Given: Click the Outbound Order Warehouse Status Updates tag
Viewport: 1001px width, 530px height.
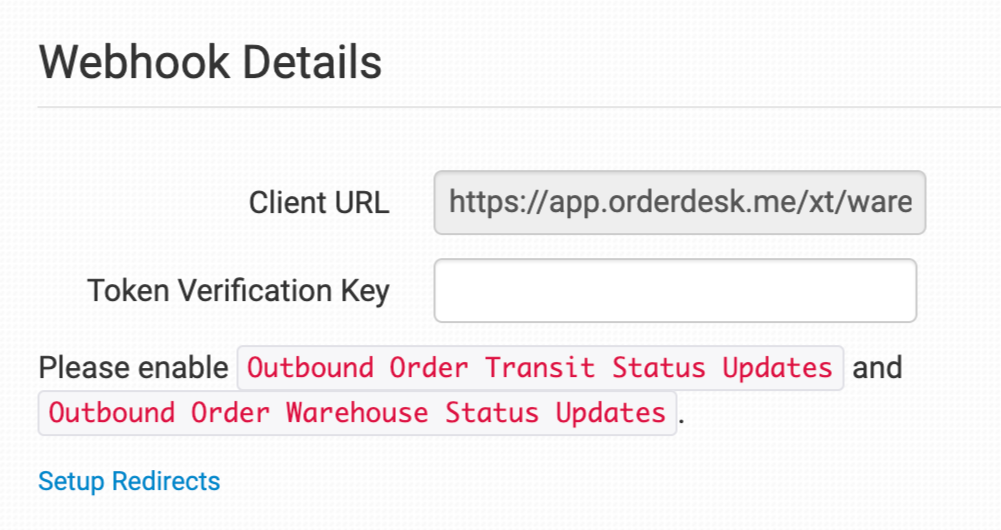Looking at the screenshot, I should [x=357, y=412].
